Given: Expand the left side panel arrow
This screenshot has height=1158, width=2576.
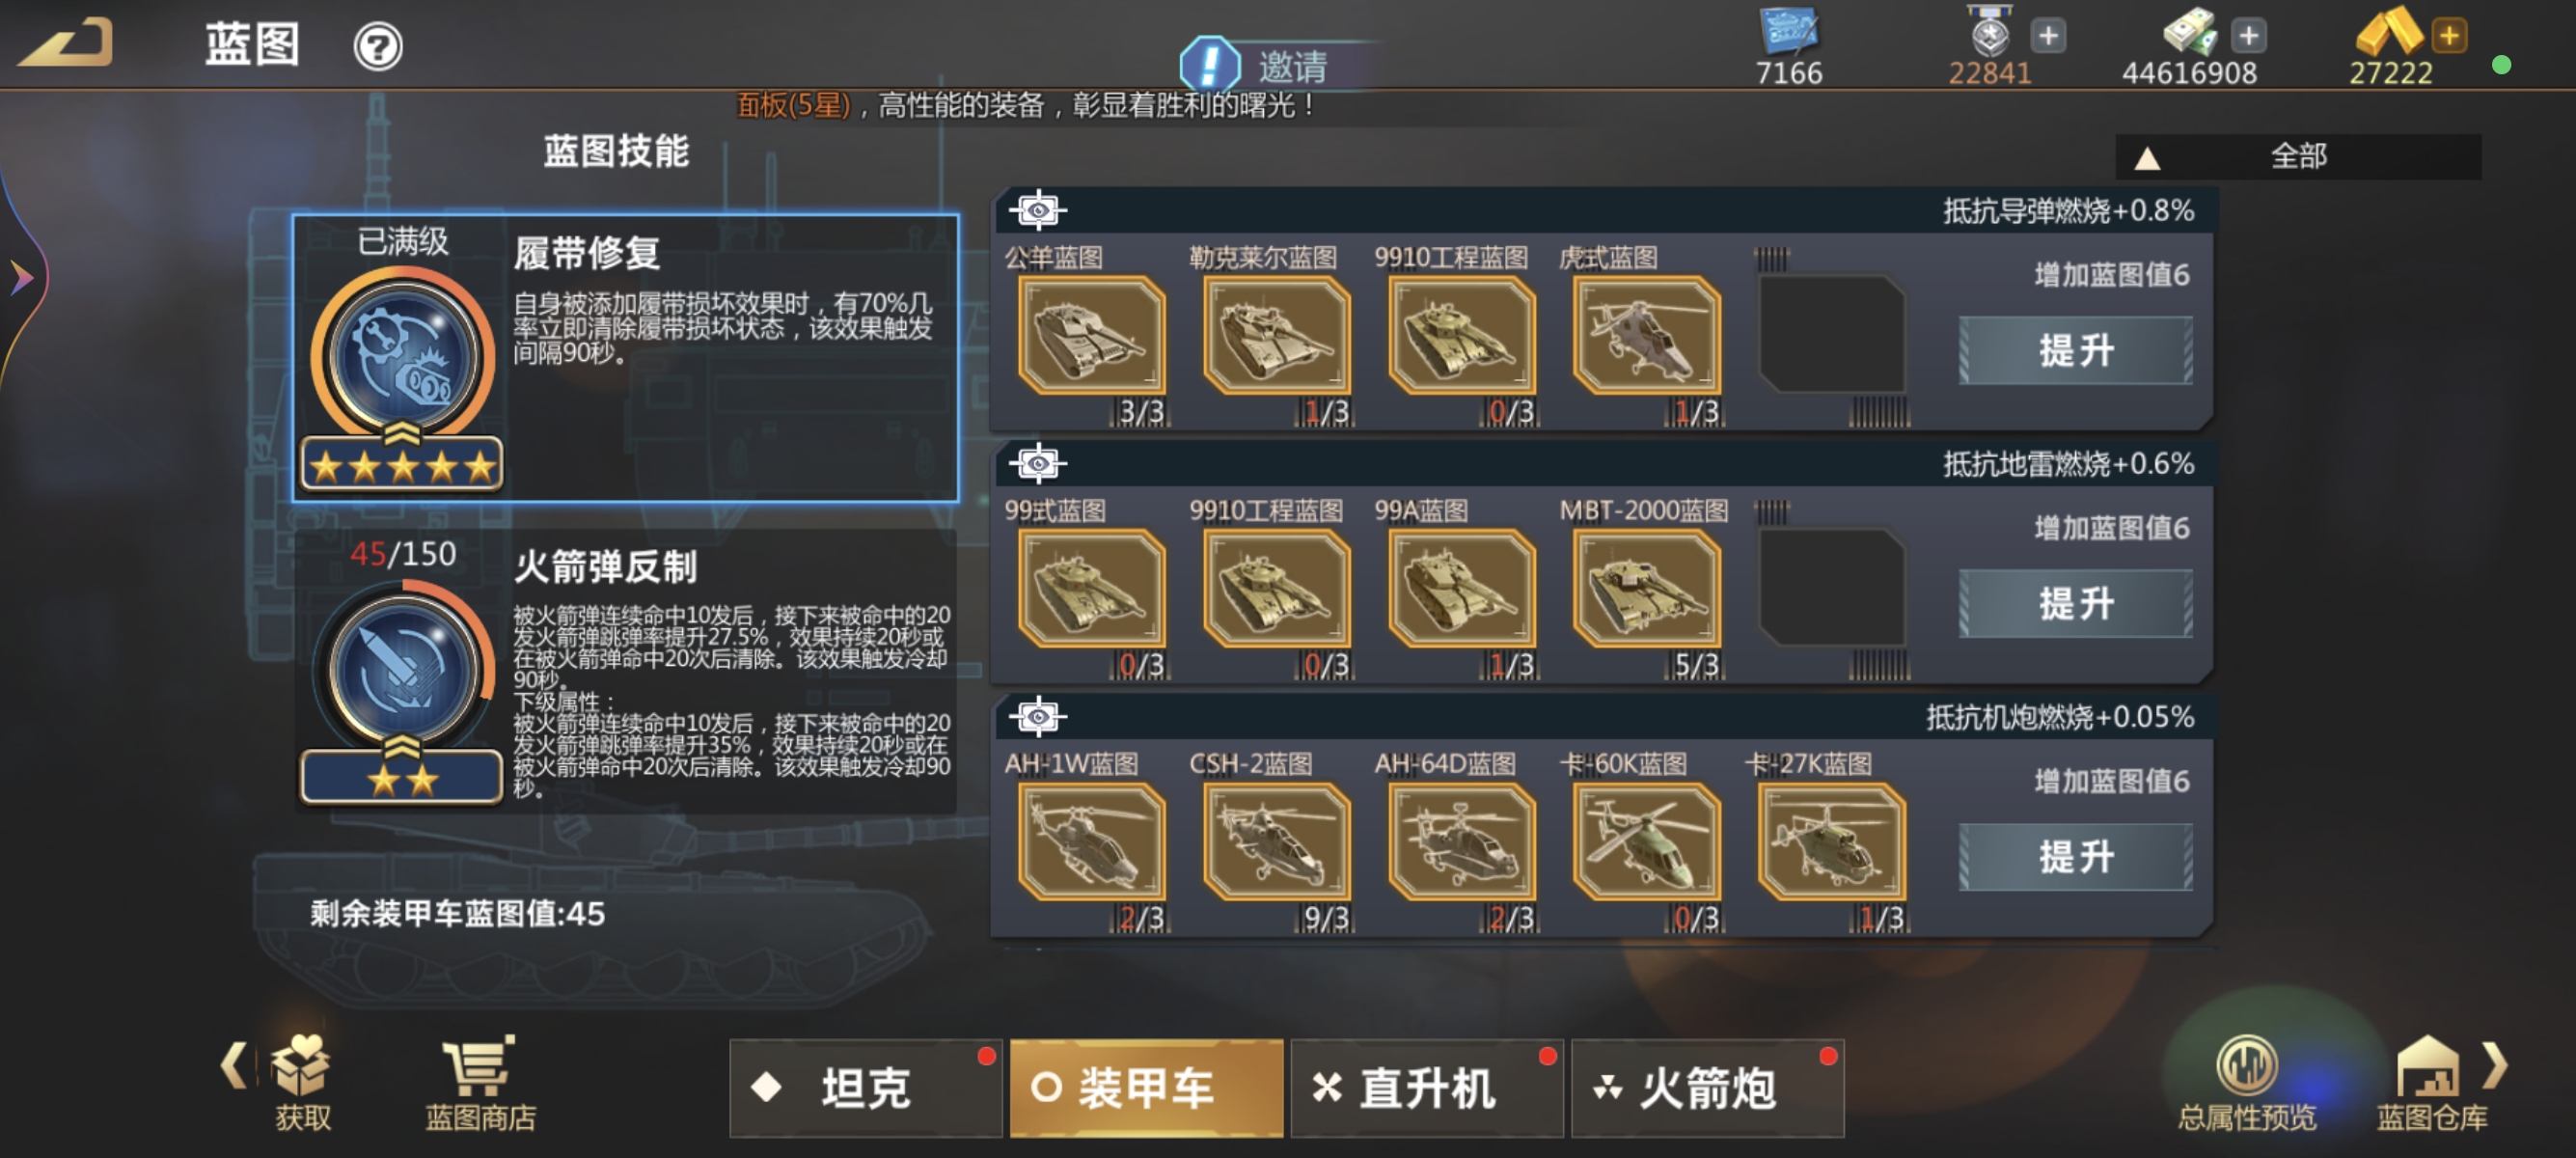Looking at the screenshot, I should click(20, 277).
